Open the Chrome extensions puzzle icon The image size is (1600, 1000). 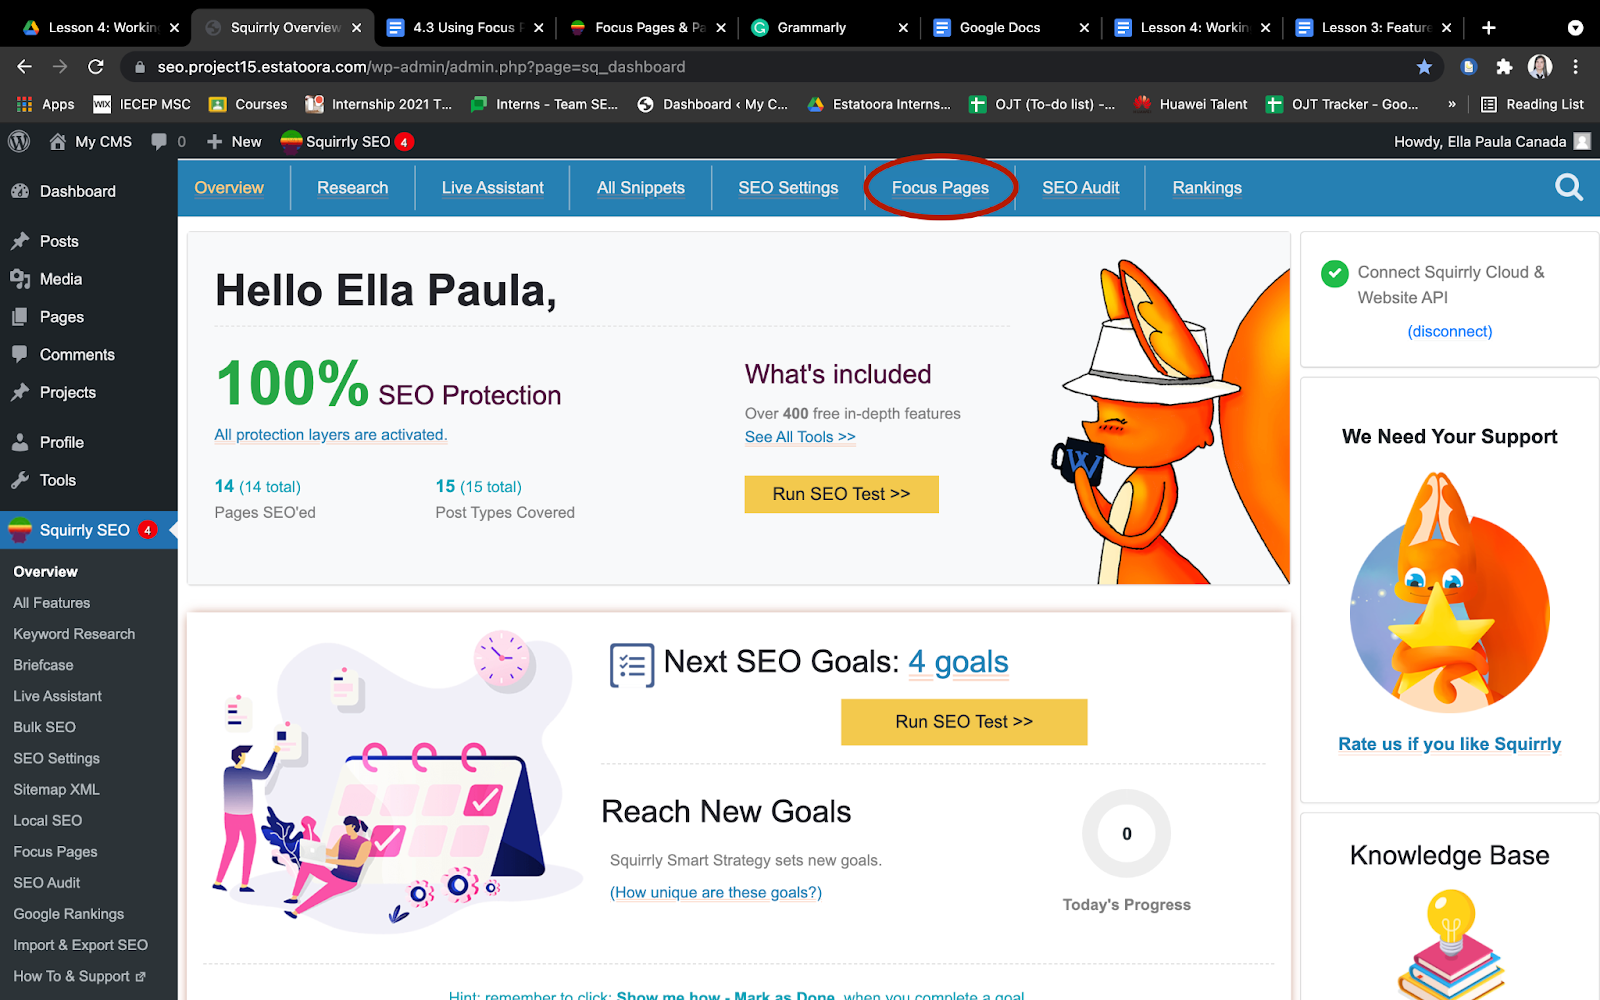pos(1504,67)
